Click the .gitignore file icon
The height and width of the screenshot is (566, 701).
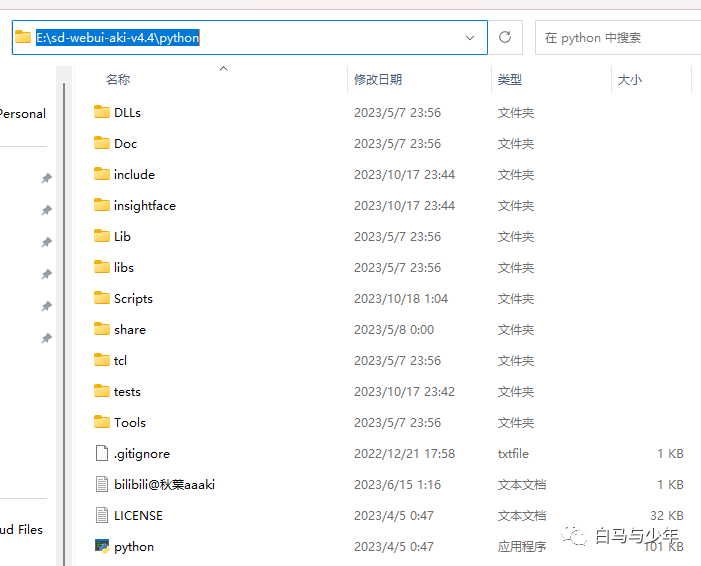[102, 453]
